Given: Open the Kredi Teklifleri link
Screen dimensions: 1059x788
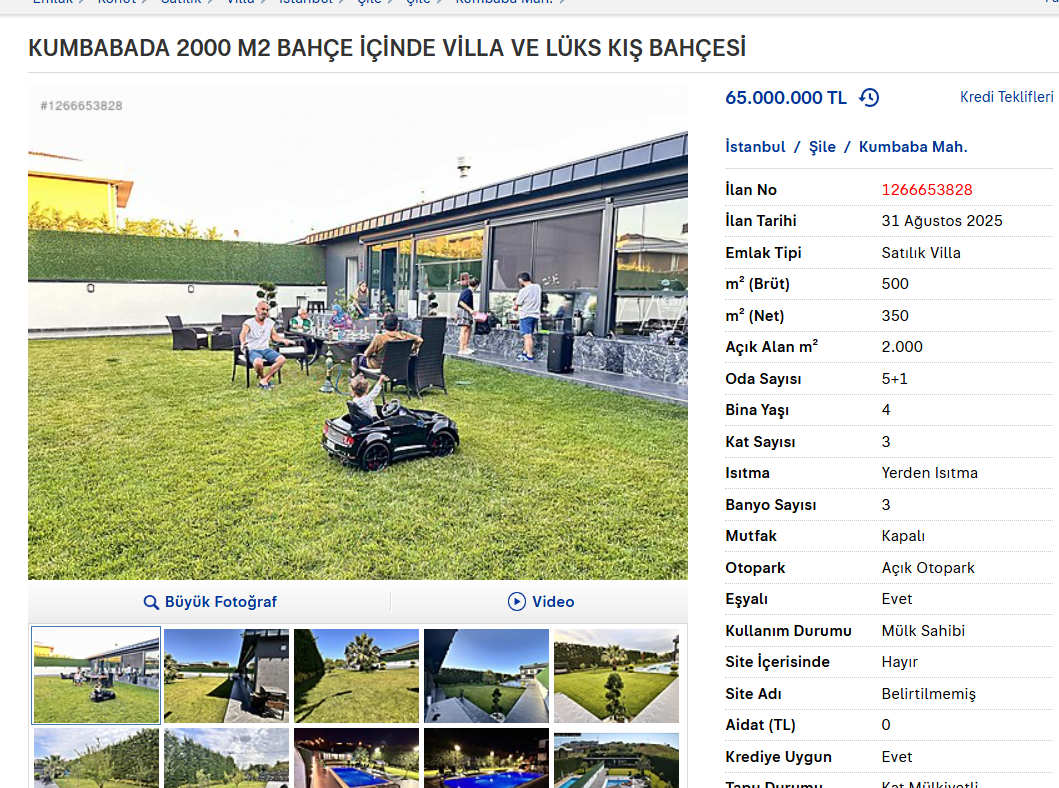Looking at the screenshot, I should (1006, 97).
